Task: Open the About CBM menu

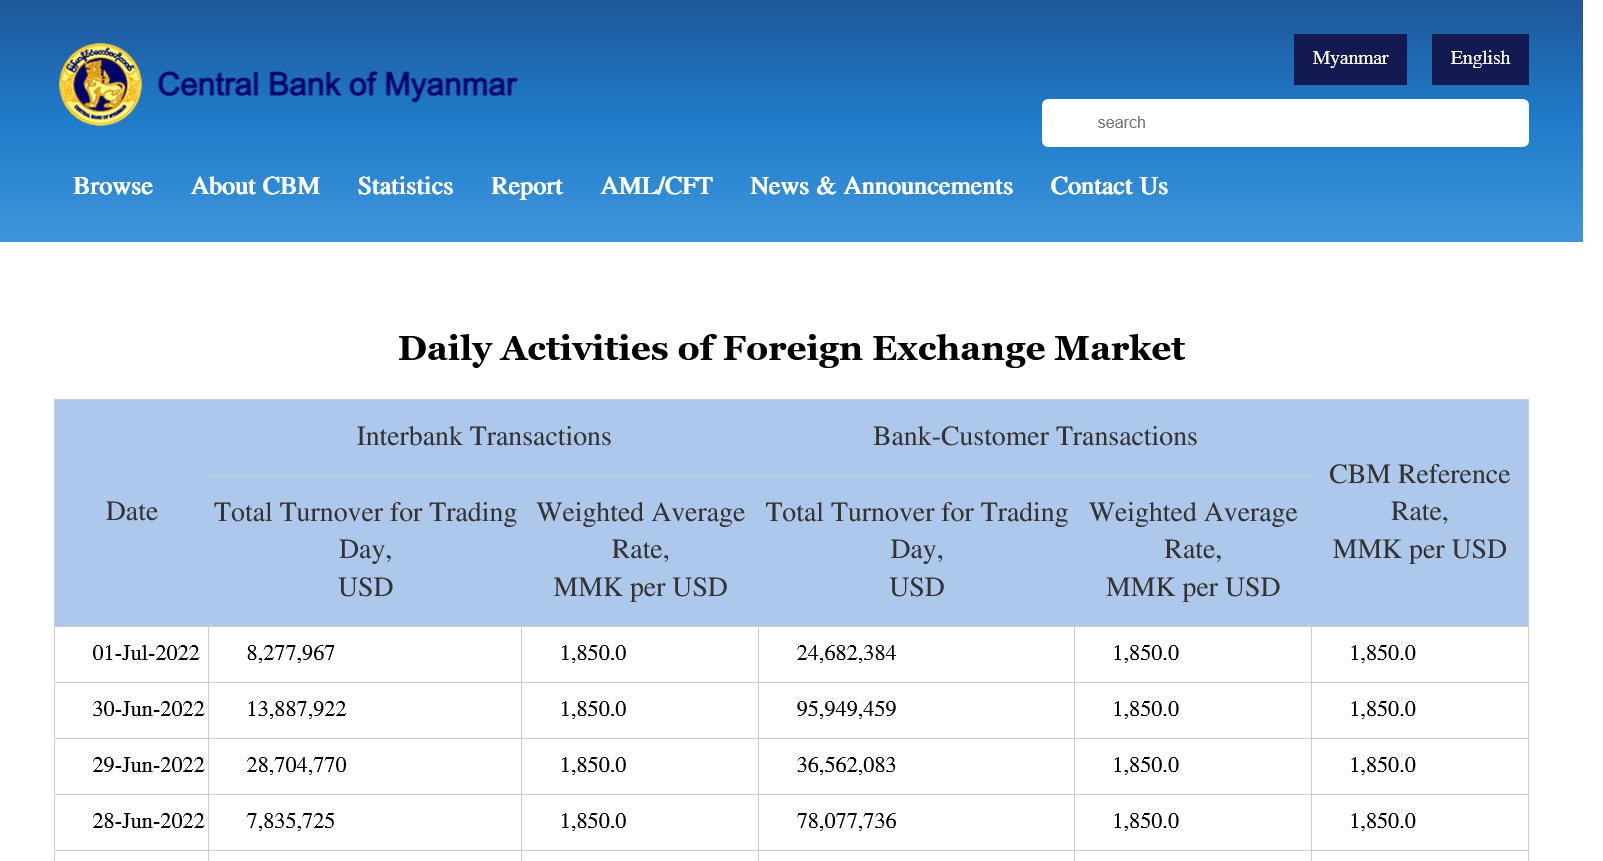Action: [255, 187]
